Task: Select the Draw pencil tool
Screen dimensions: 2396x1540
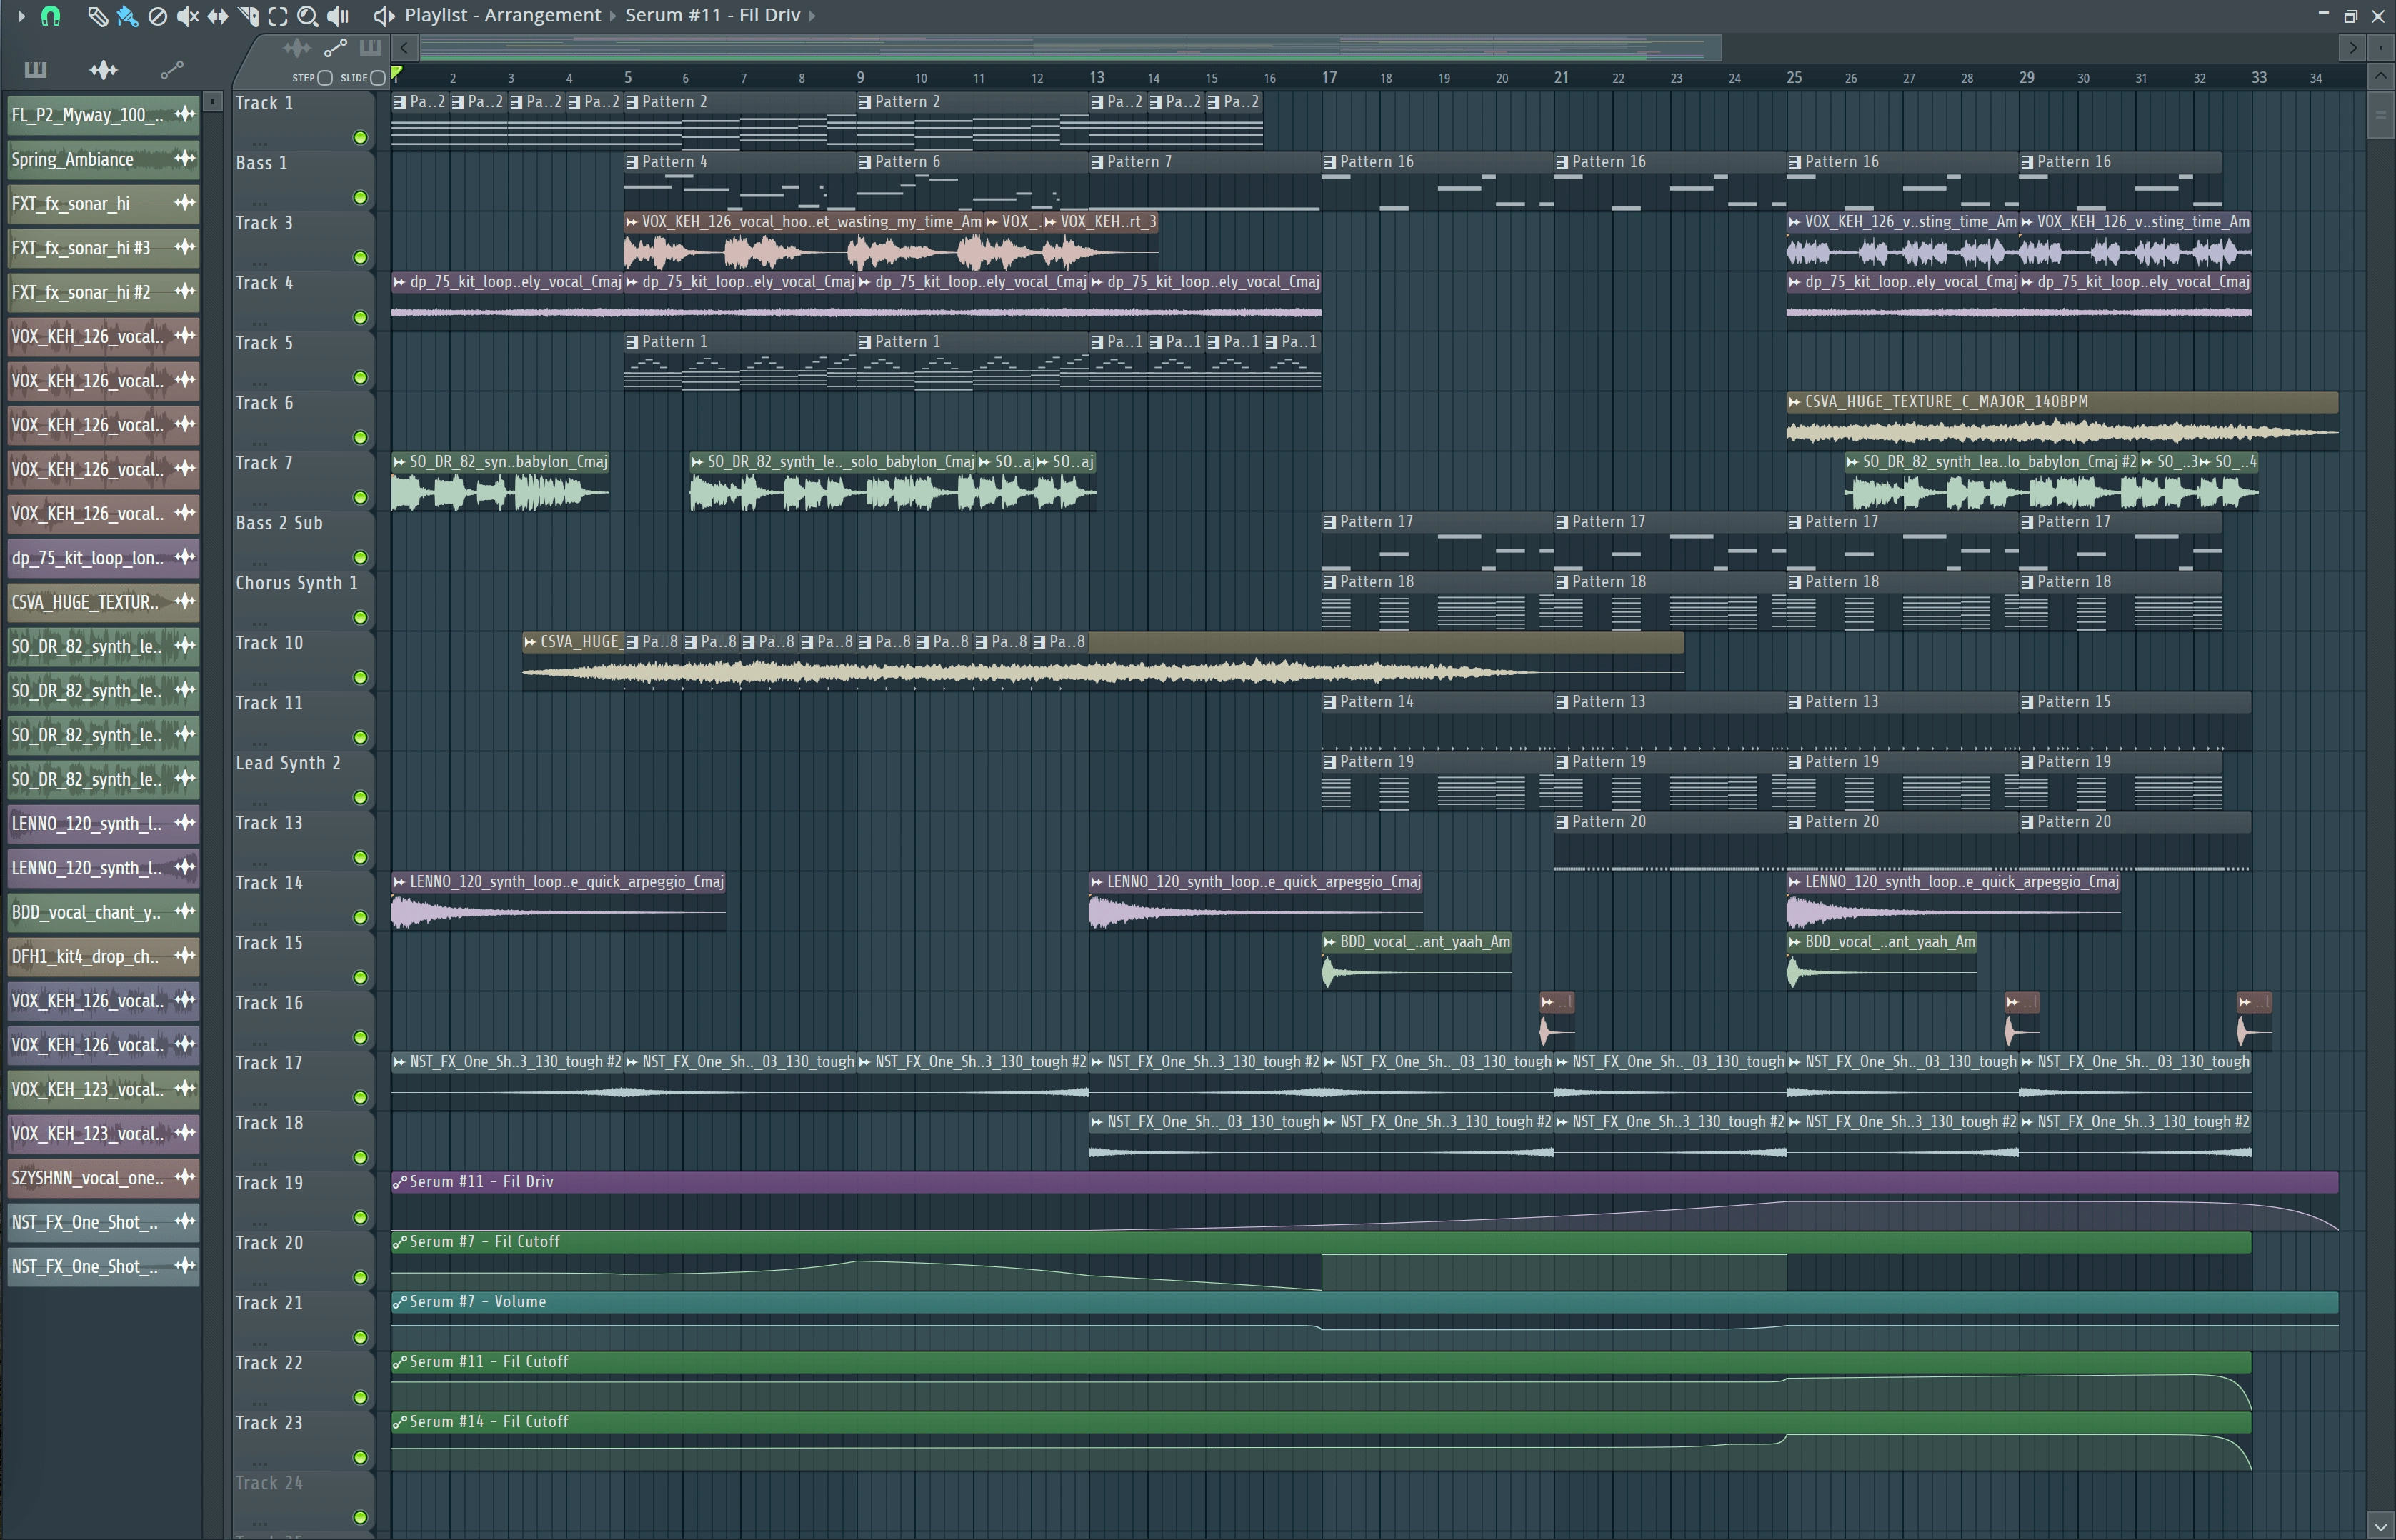Action: (97, 16)
